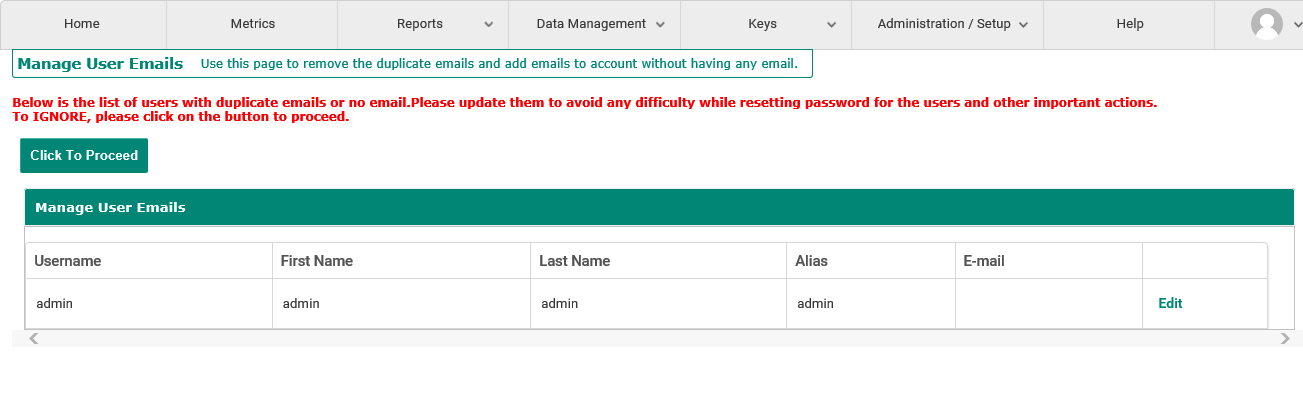Open the user profile avatar icon
Screen dimensions: 1303x412
pos(1266,24)
